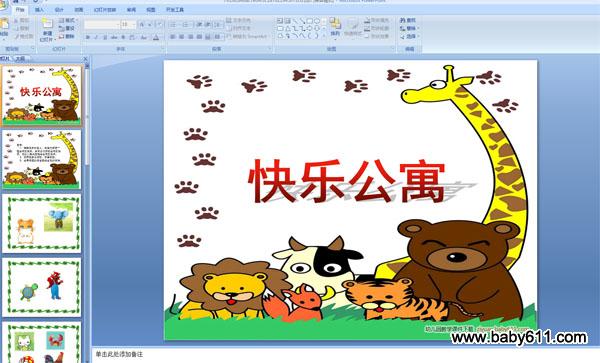Viewport: 600px width, 363px height.
Task: Click the bullet list icon
Action: (174, 25)
